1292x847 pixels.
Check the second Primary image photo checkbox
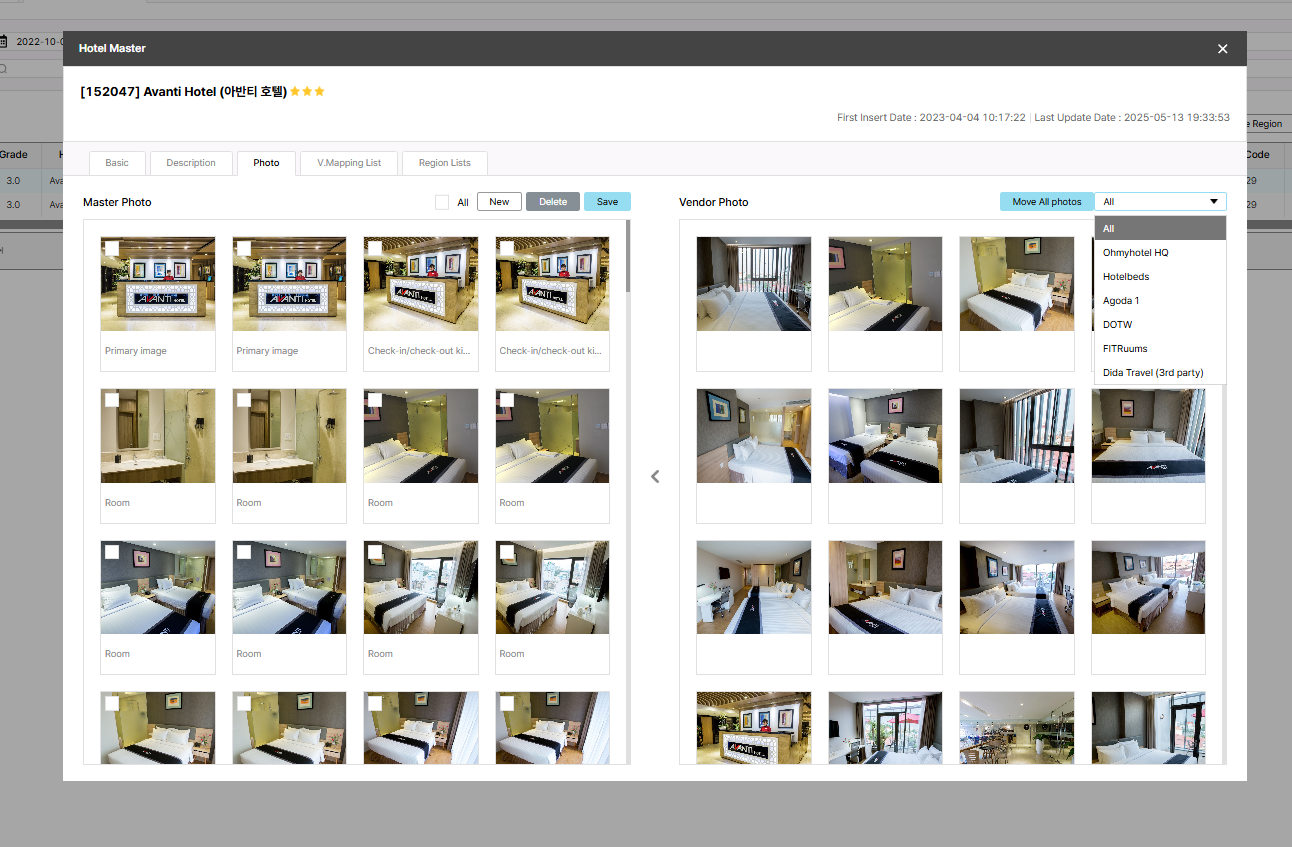coord(244,248)
